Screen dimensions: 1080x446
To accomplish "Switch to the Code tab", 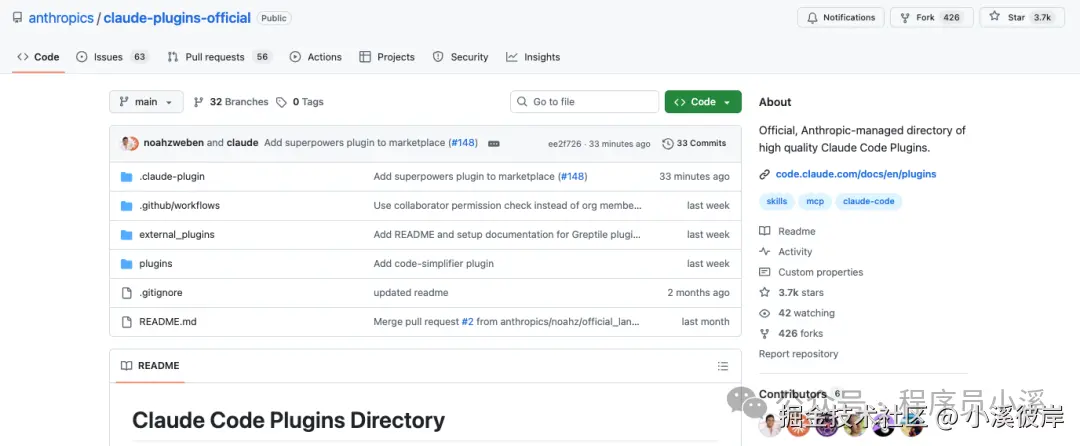I will [39, 57].
